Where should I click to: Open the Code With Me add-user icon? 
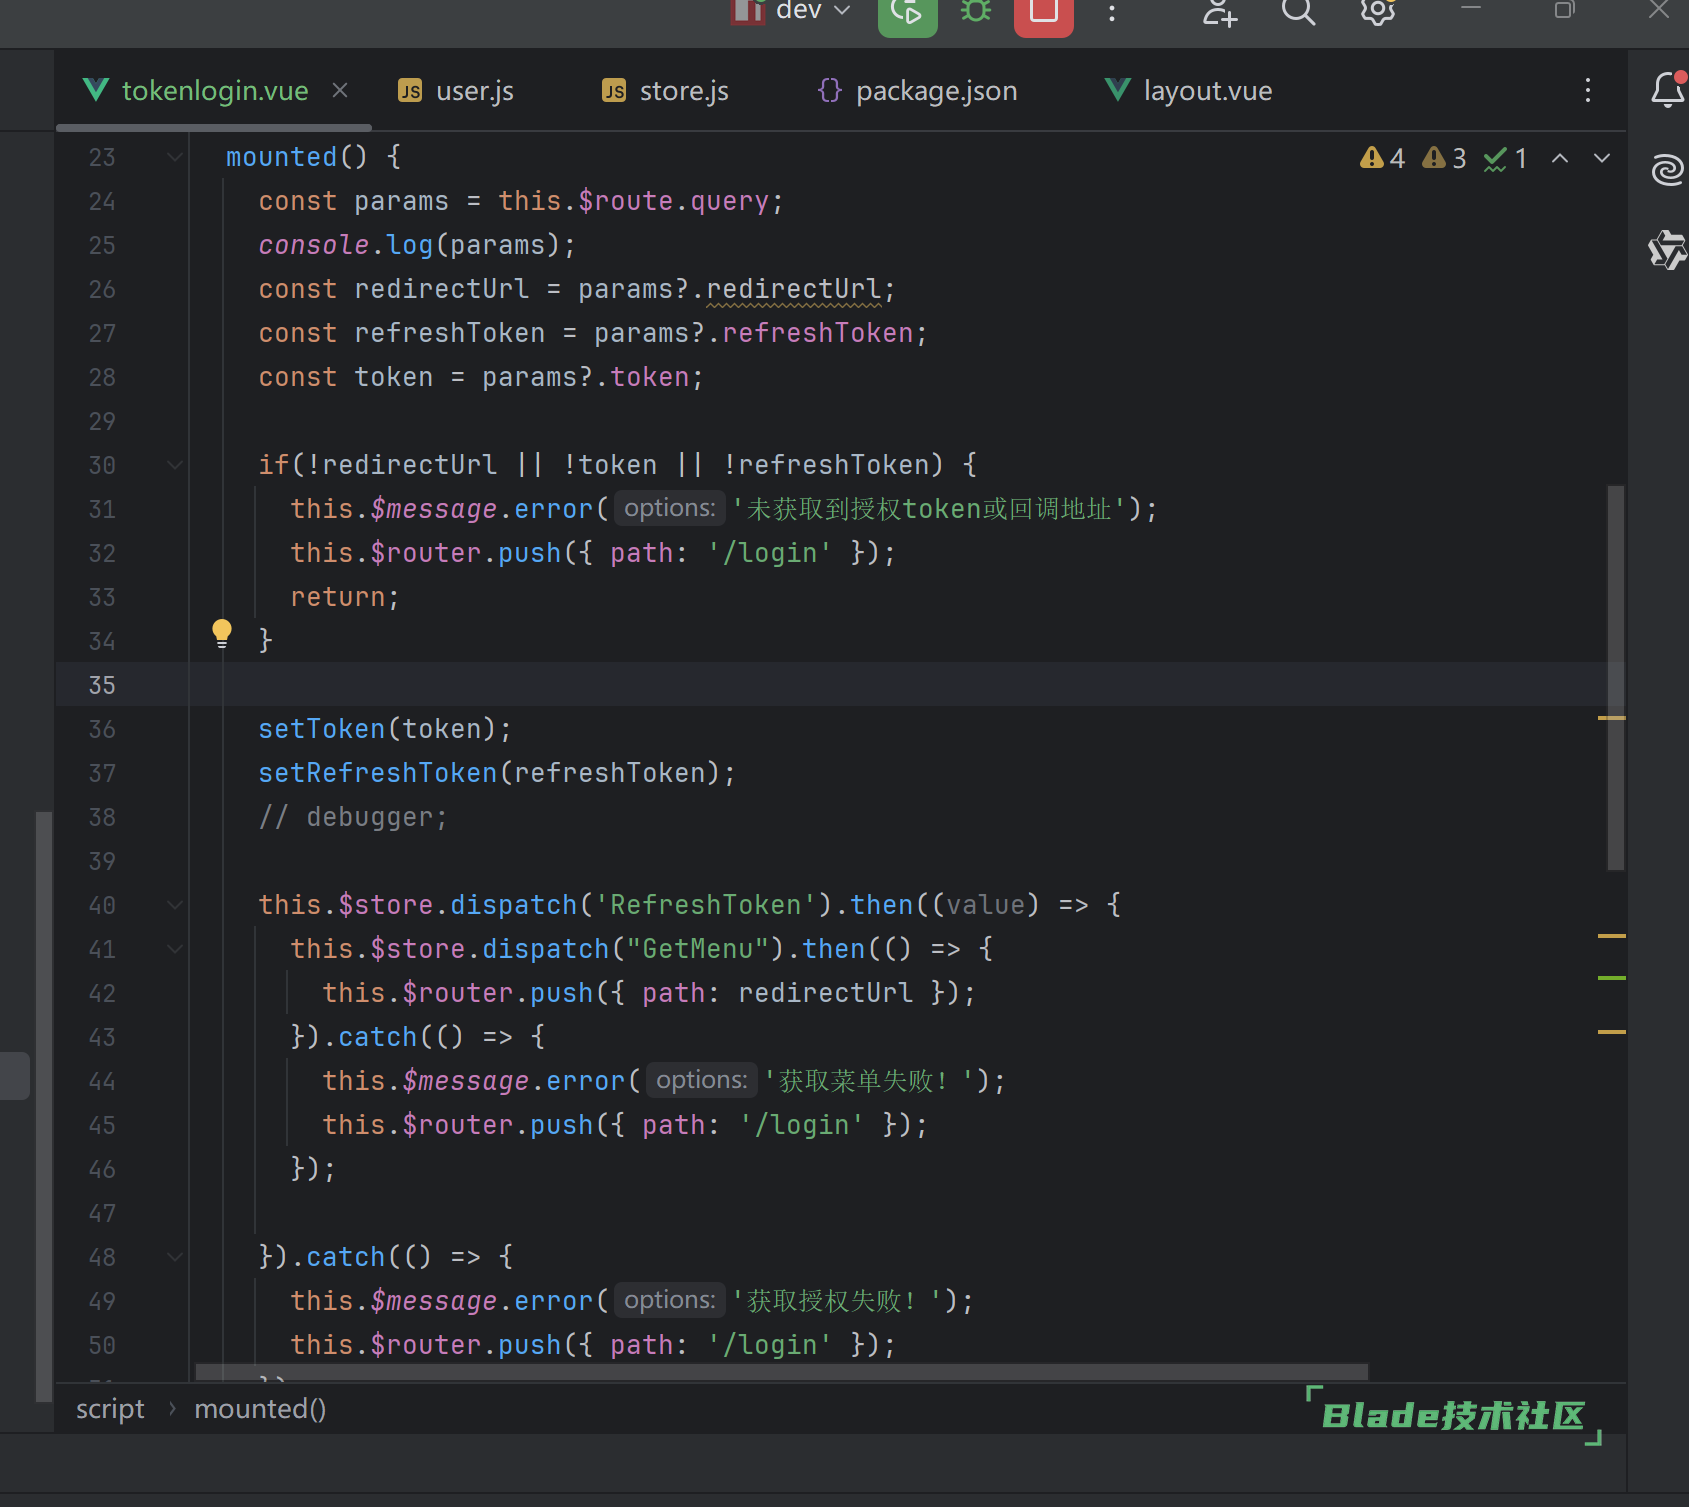pos(1219,12)
